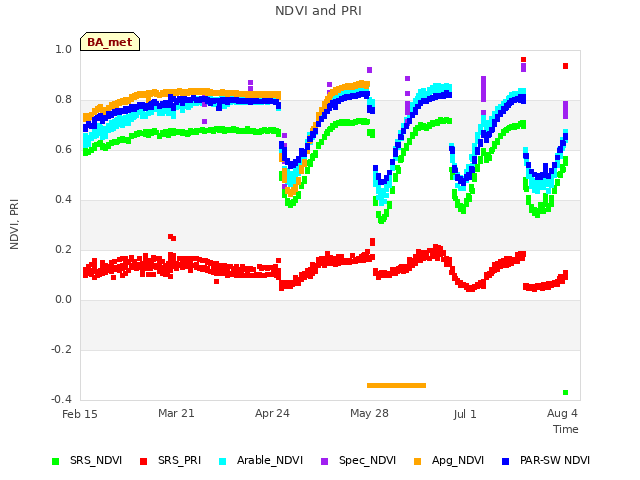The height and width of the screenshot is (480, 640).
Task: Click the May 28 x-axis tick label
Action: pyautogui.click(x=369, y=413)
